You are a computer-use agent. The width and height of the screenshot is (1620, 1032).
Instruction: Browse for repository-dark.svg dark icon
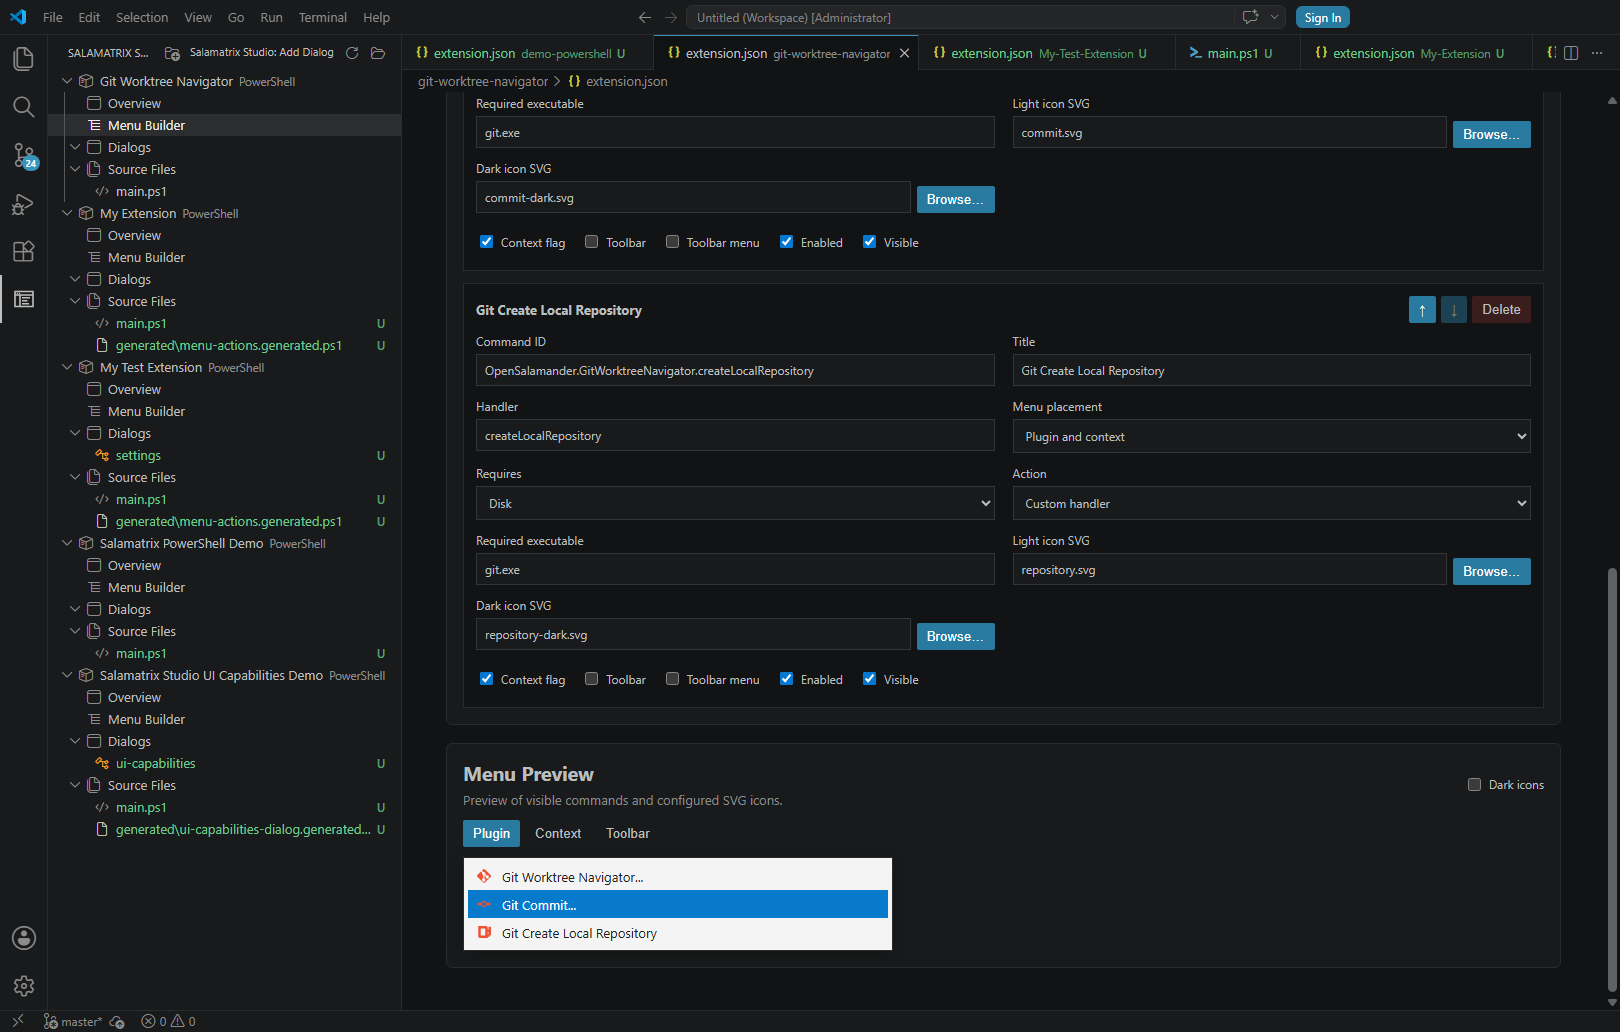coord(955,636)
